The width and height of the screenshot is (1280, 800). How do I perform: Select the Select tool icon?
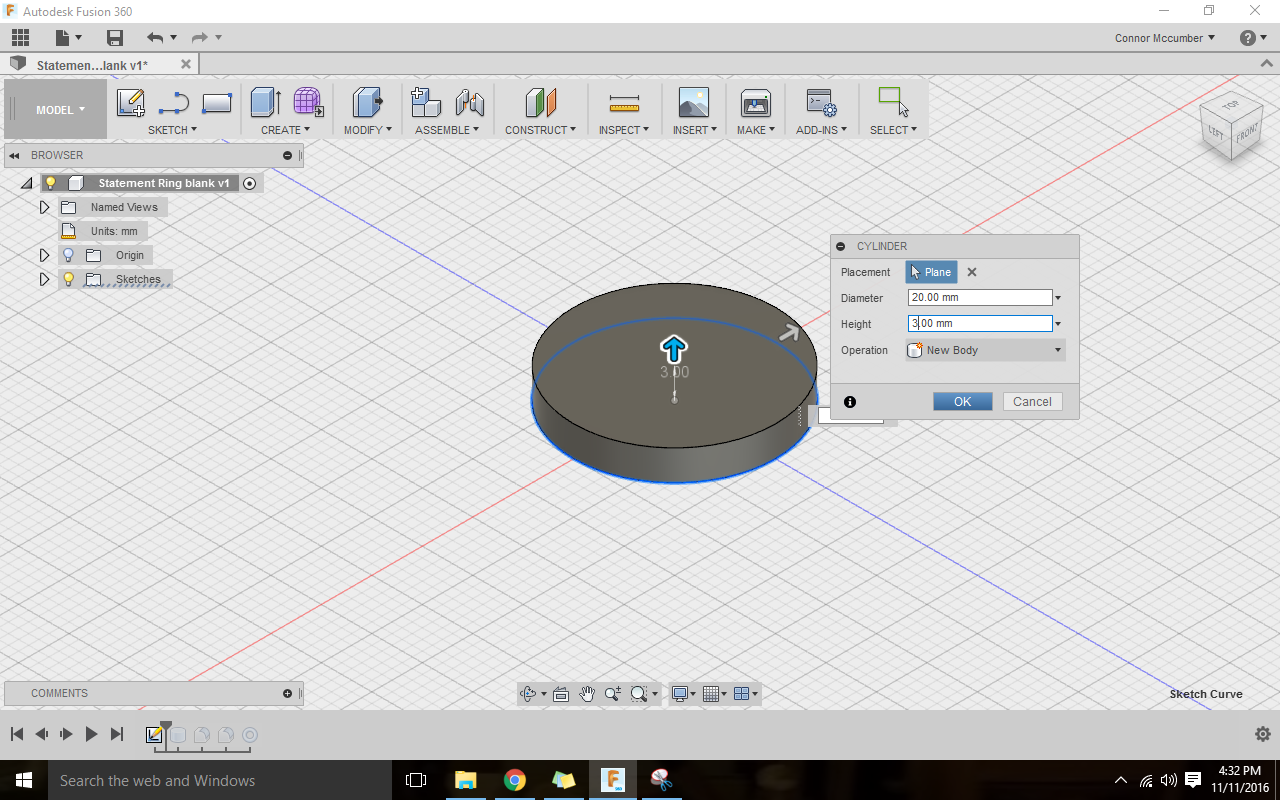tap(893, 102)
